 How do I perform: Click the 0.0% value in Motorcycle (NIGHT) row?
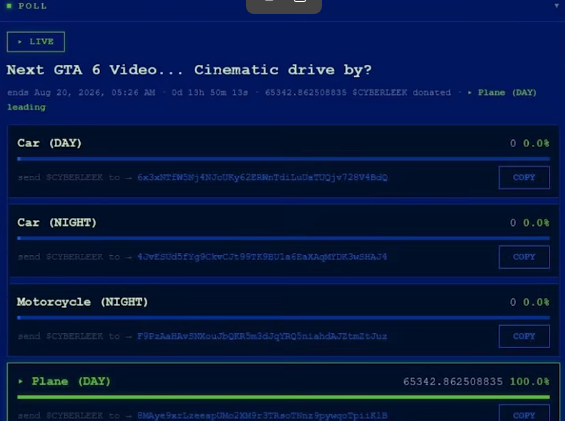pyautogui.click(x=536, y=302)
